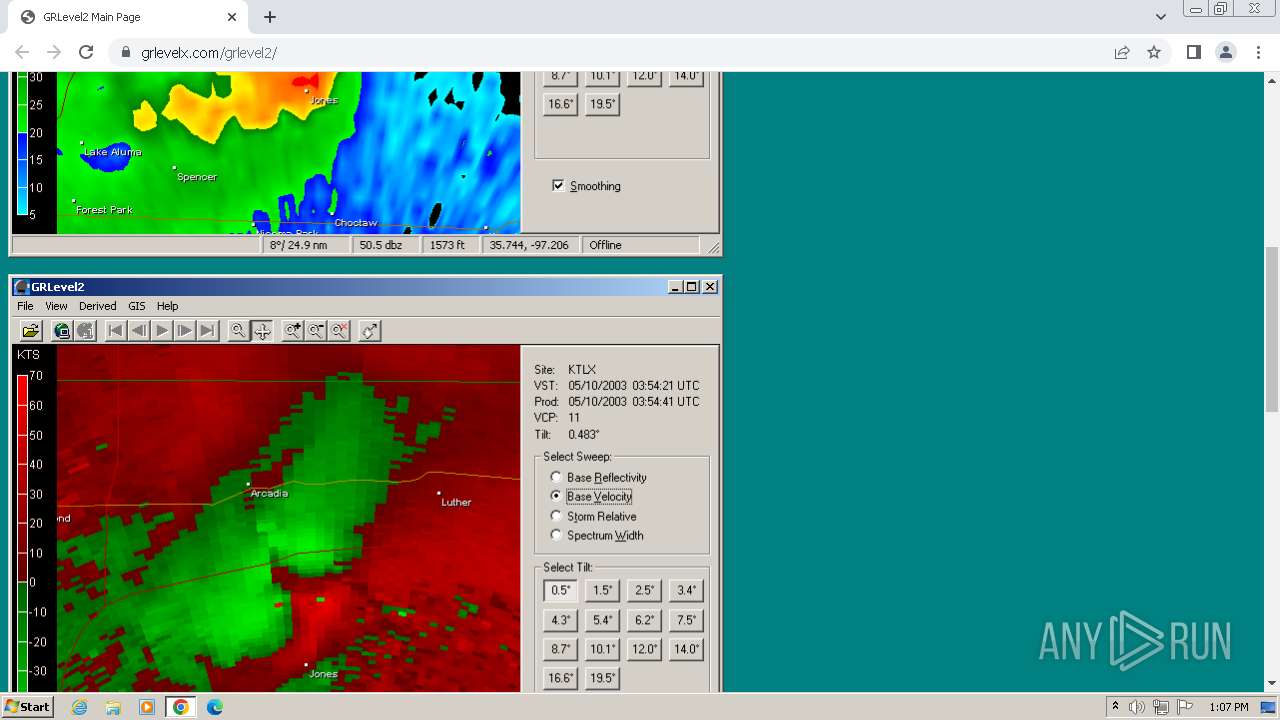Click the greyed-out globe icon in the toolbar
The height and width of the screenshot is (720, 1280).
coord(85,331)
